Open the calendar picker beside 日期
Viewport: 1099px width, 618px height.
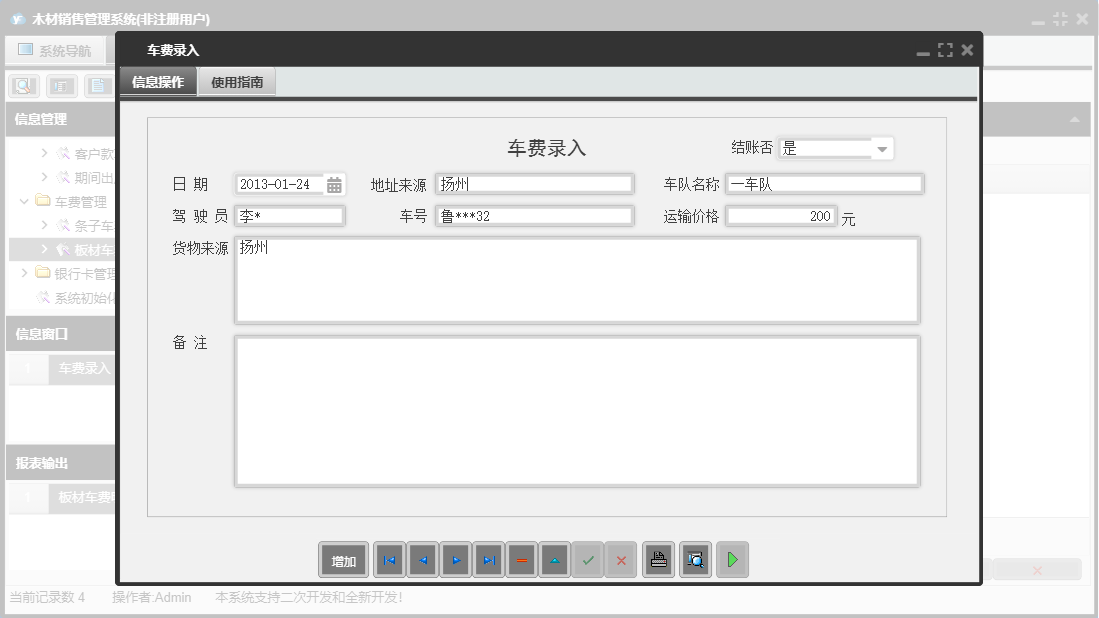334,184
